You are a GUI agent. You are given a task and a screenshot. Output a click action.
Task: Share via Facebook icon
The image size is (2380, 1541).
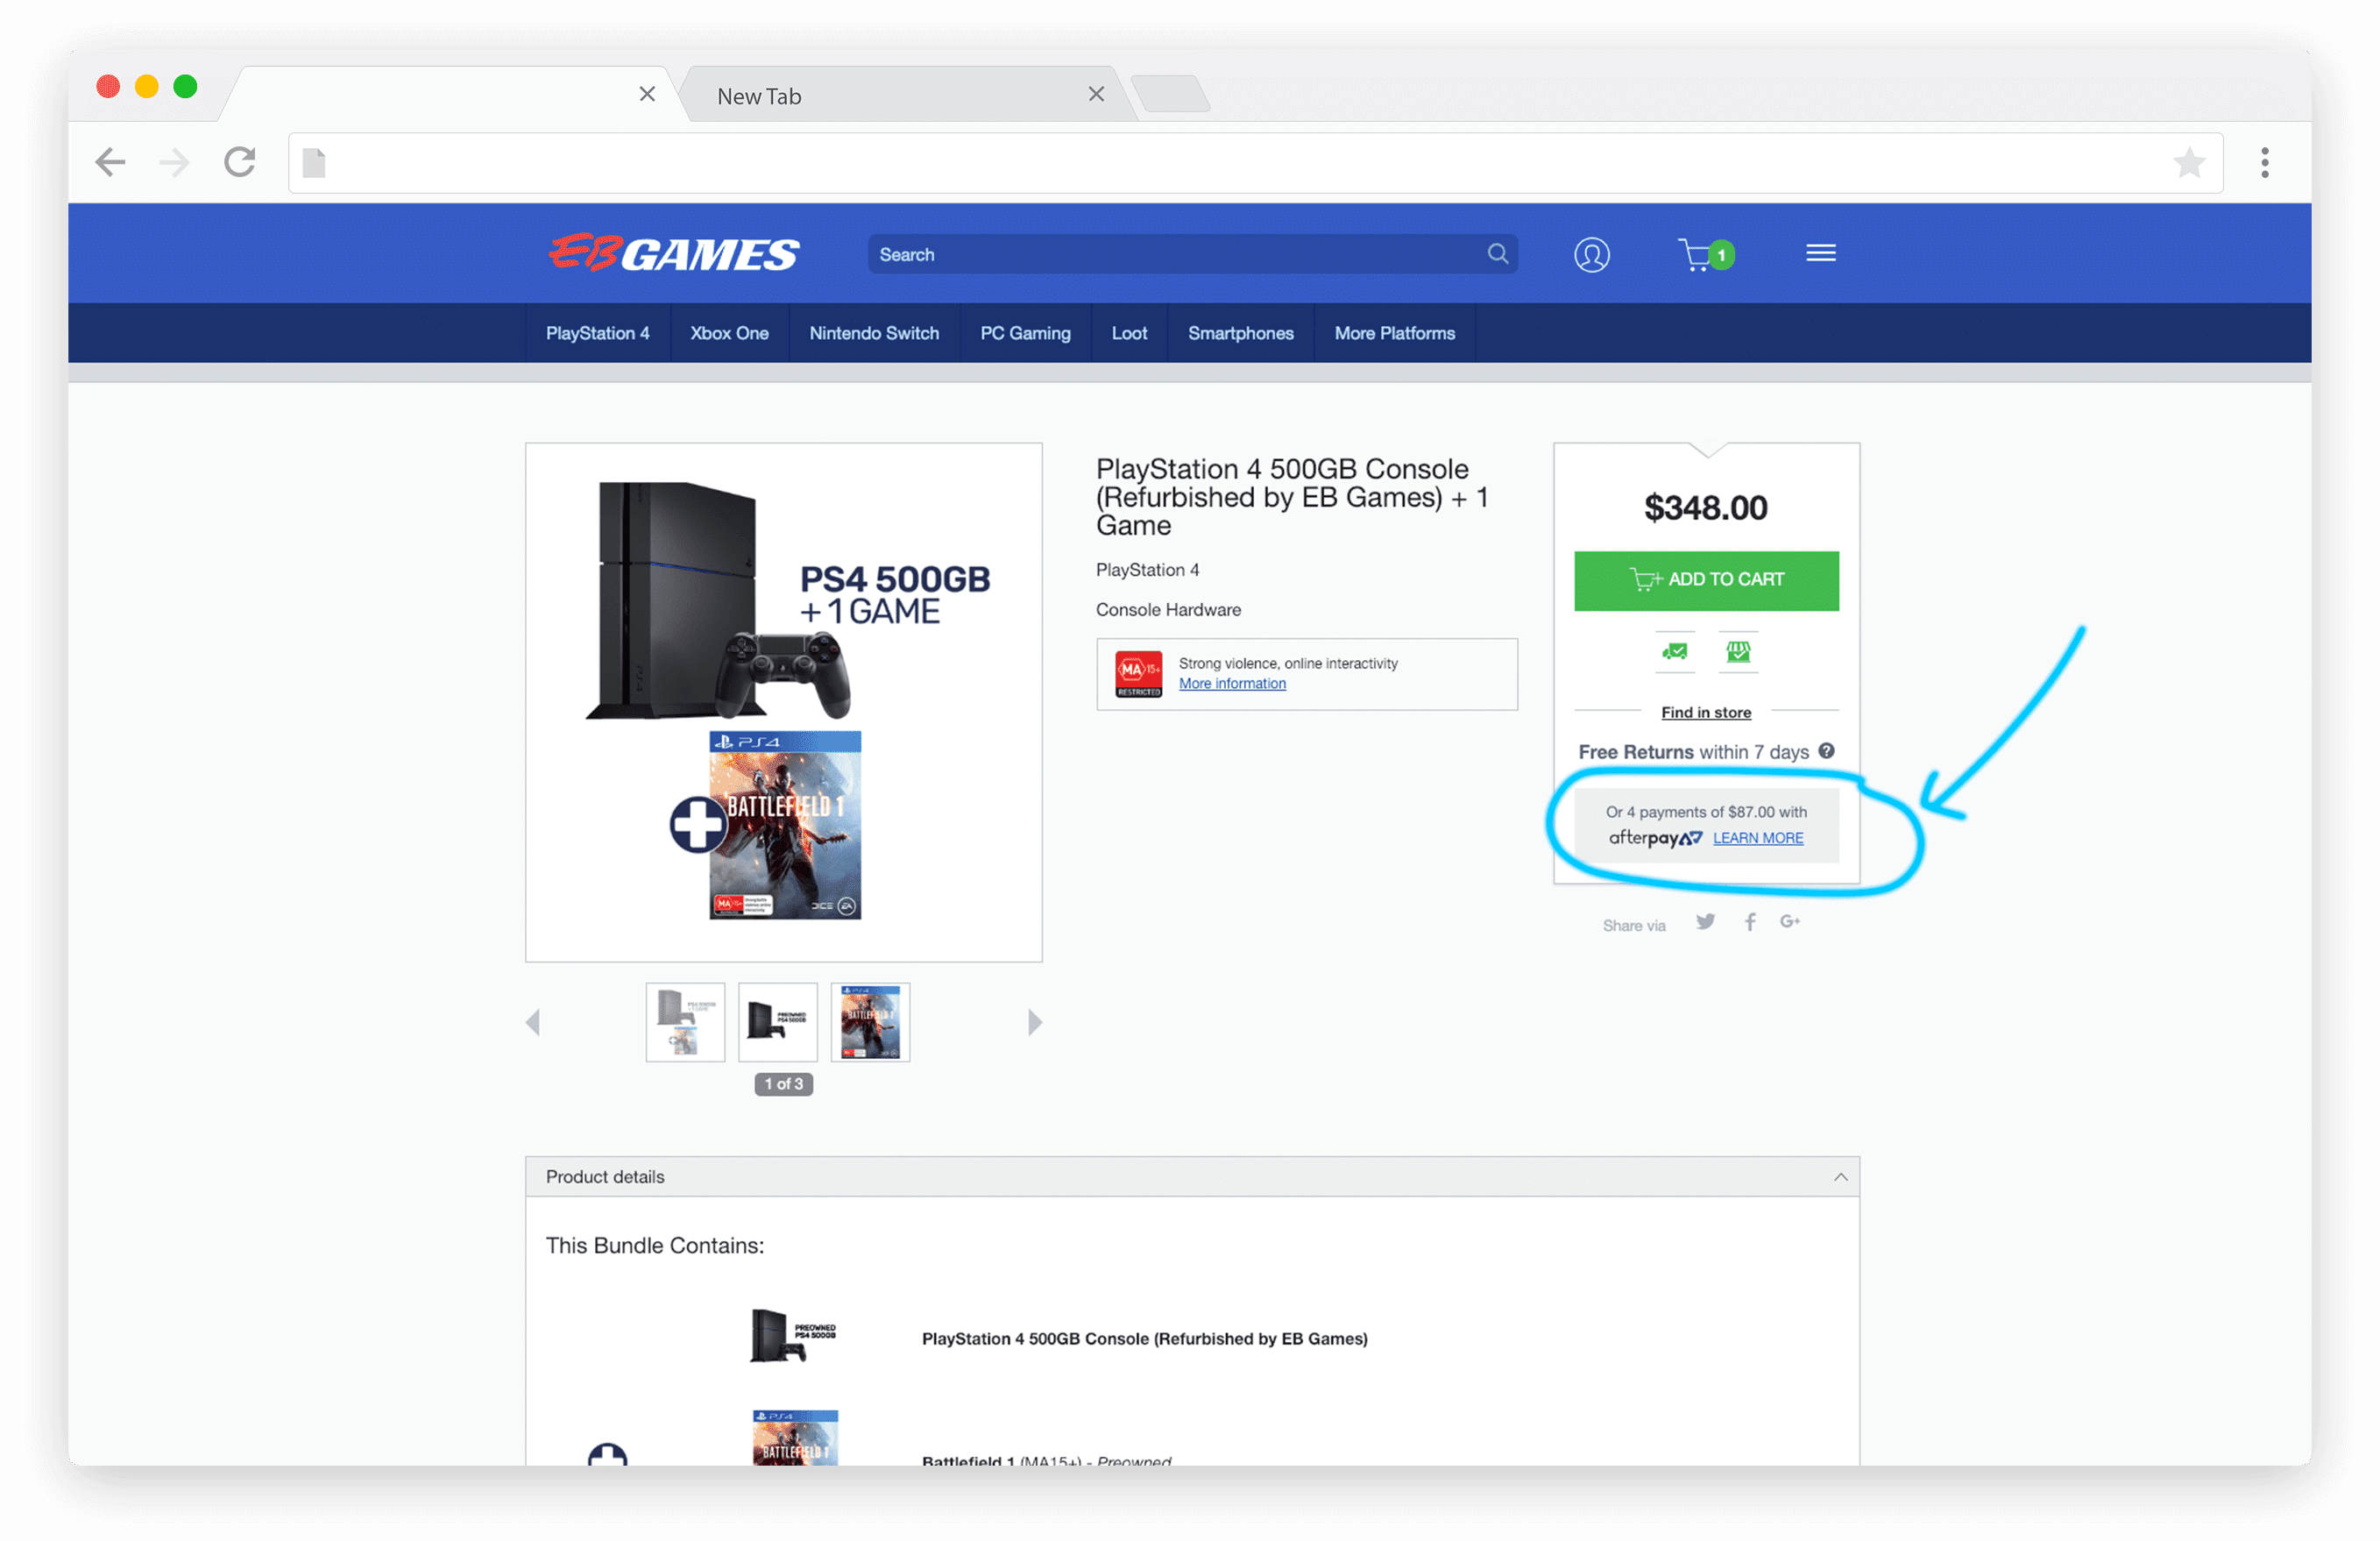[x=1750, y=922]
